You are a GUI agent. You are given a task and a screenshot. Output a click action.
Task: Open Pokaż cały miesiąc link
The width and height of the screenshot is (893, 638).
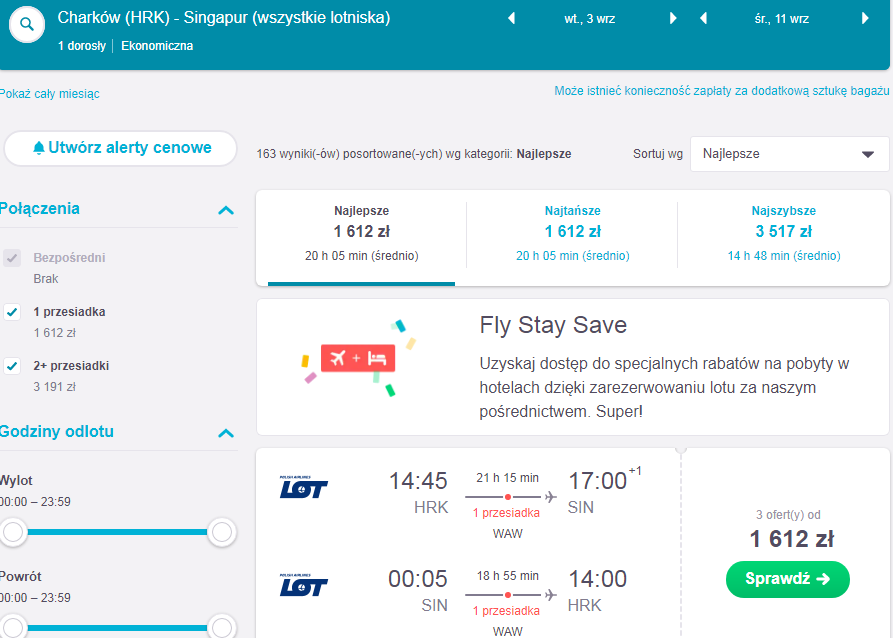coord(50,94)
